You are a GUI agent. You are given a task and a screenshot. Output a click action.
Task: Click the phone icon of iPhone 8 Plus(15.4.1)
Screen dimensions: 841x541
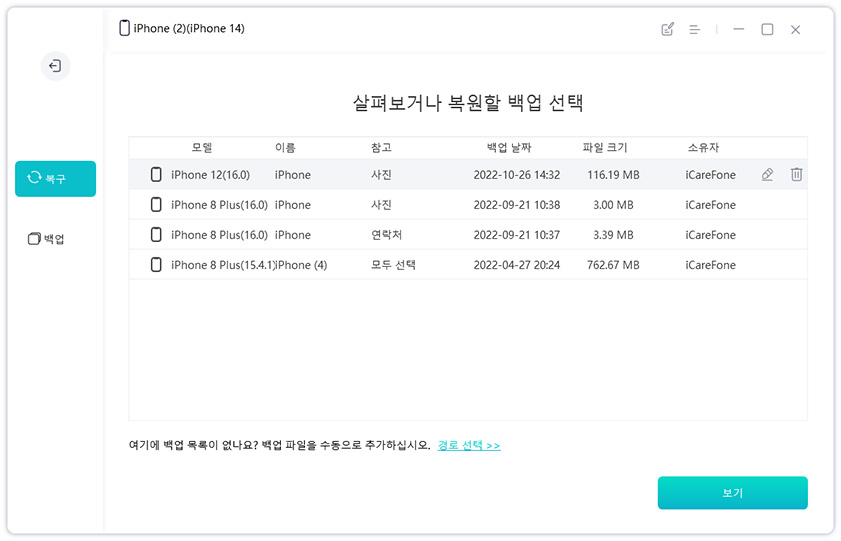(156, 265)
